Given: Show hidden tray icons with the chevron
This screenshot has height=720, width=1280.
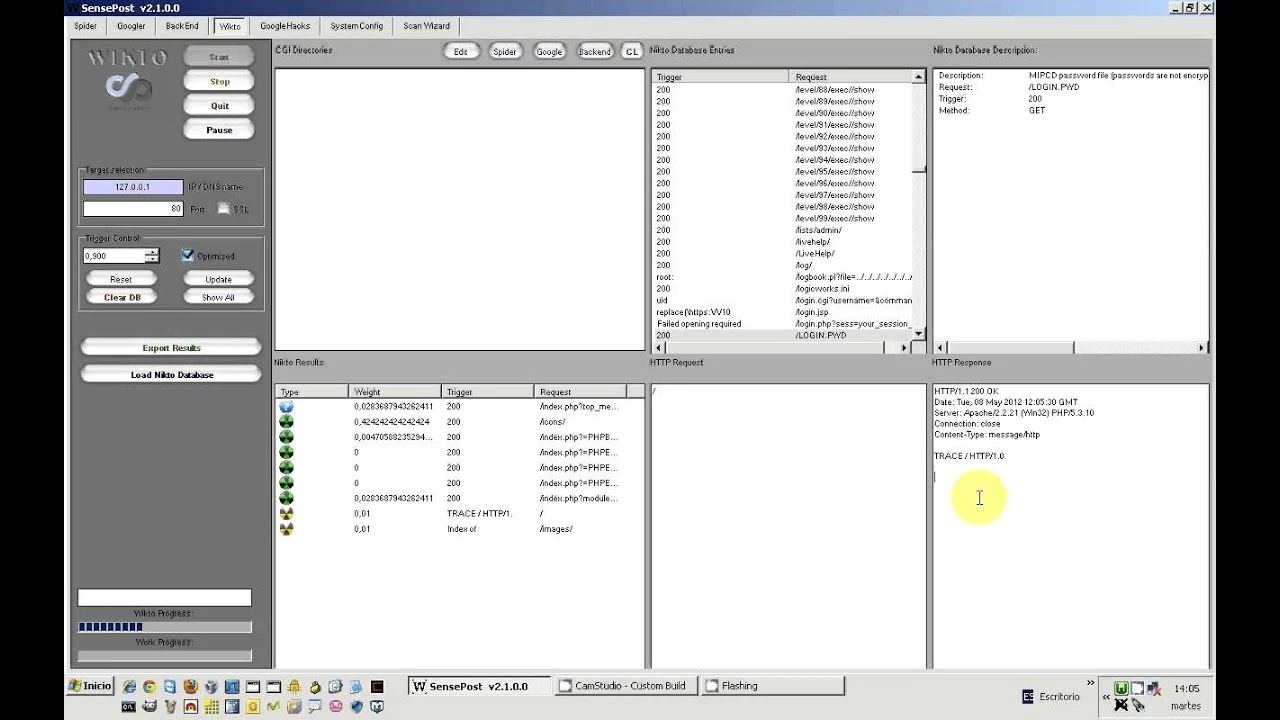Looking at the screenshot, I should (1106, 697).
